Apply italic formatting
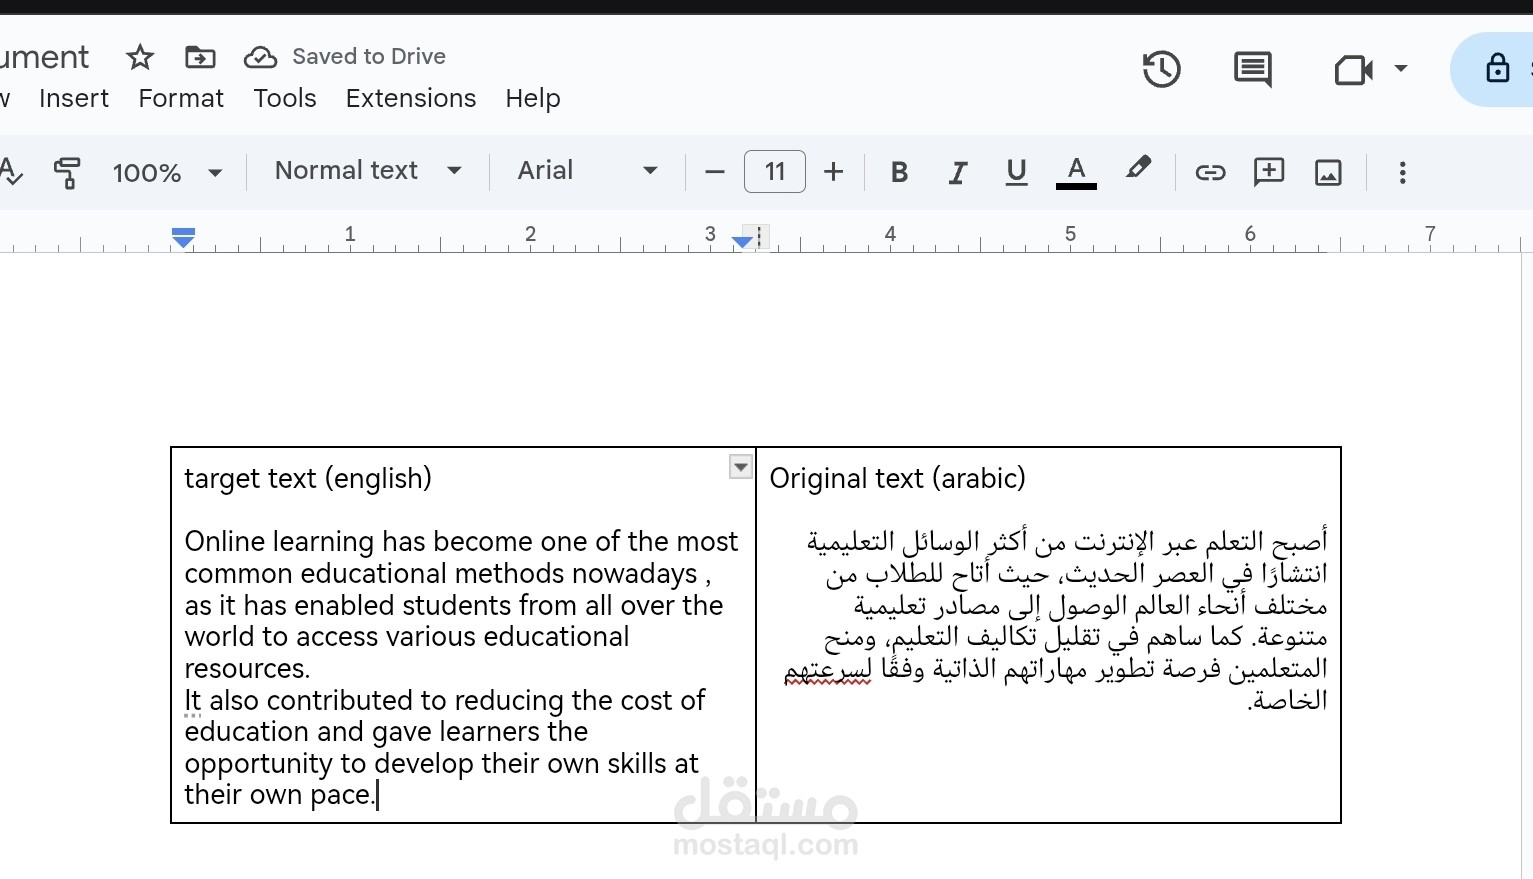Screen dimensions: 1533x879 pos(957,172)
